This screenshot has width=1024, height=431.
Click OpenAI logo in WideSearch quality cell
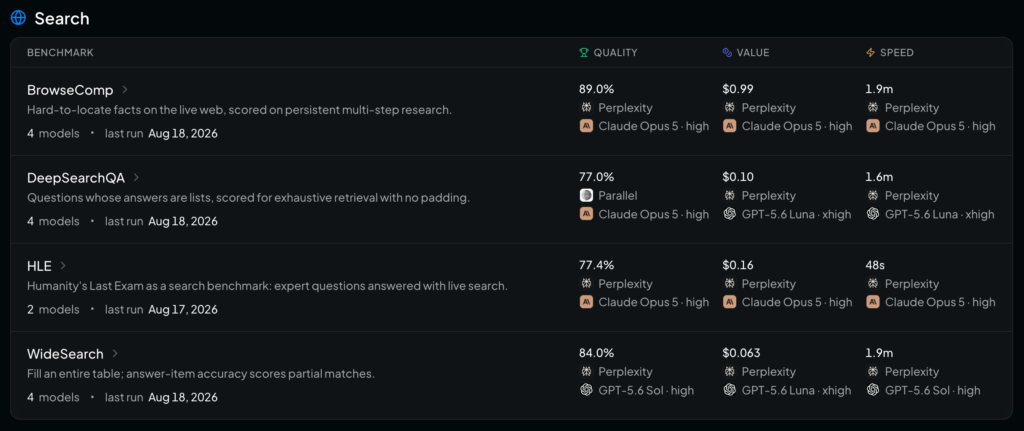(586, 390)
